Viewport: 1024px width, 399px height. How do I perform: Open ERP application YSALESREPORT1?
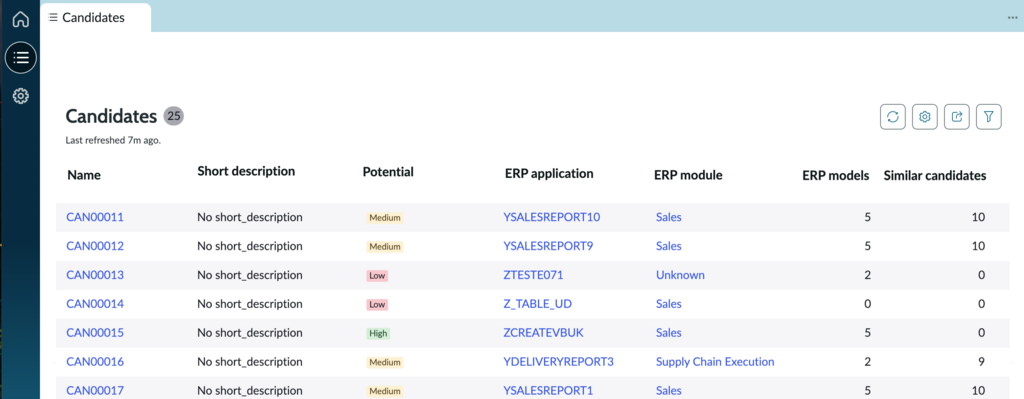coord(549,391)
